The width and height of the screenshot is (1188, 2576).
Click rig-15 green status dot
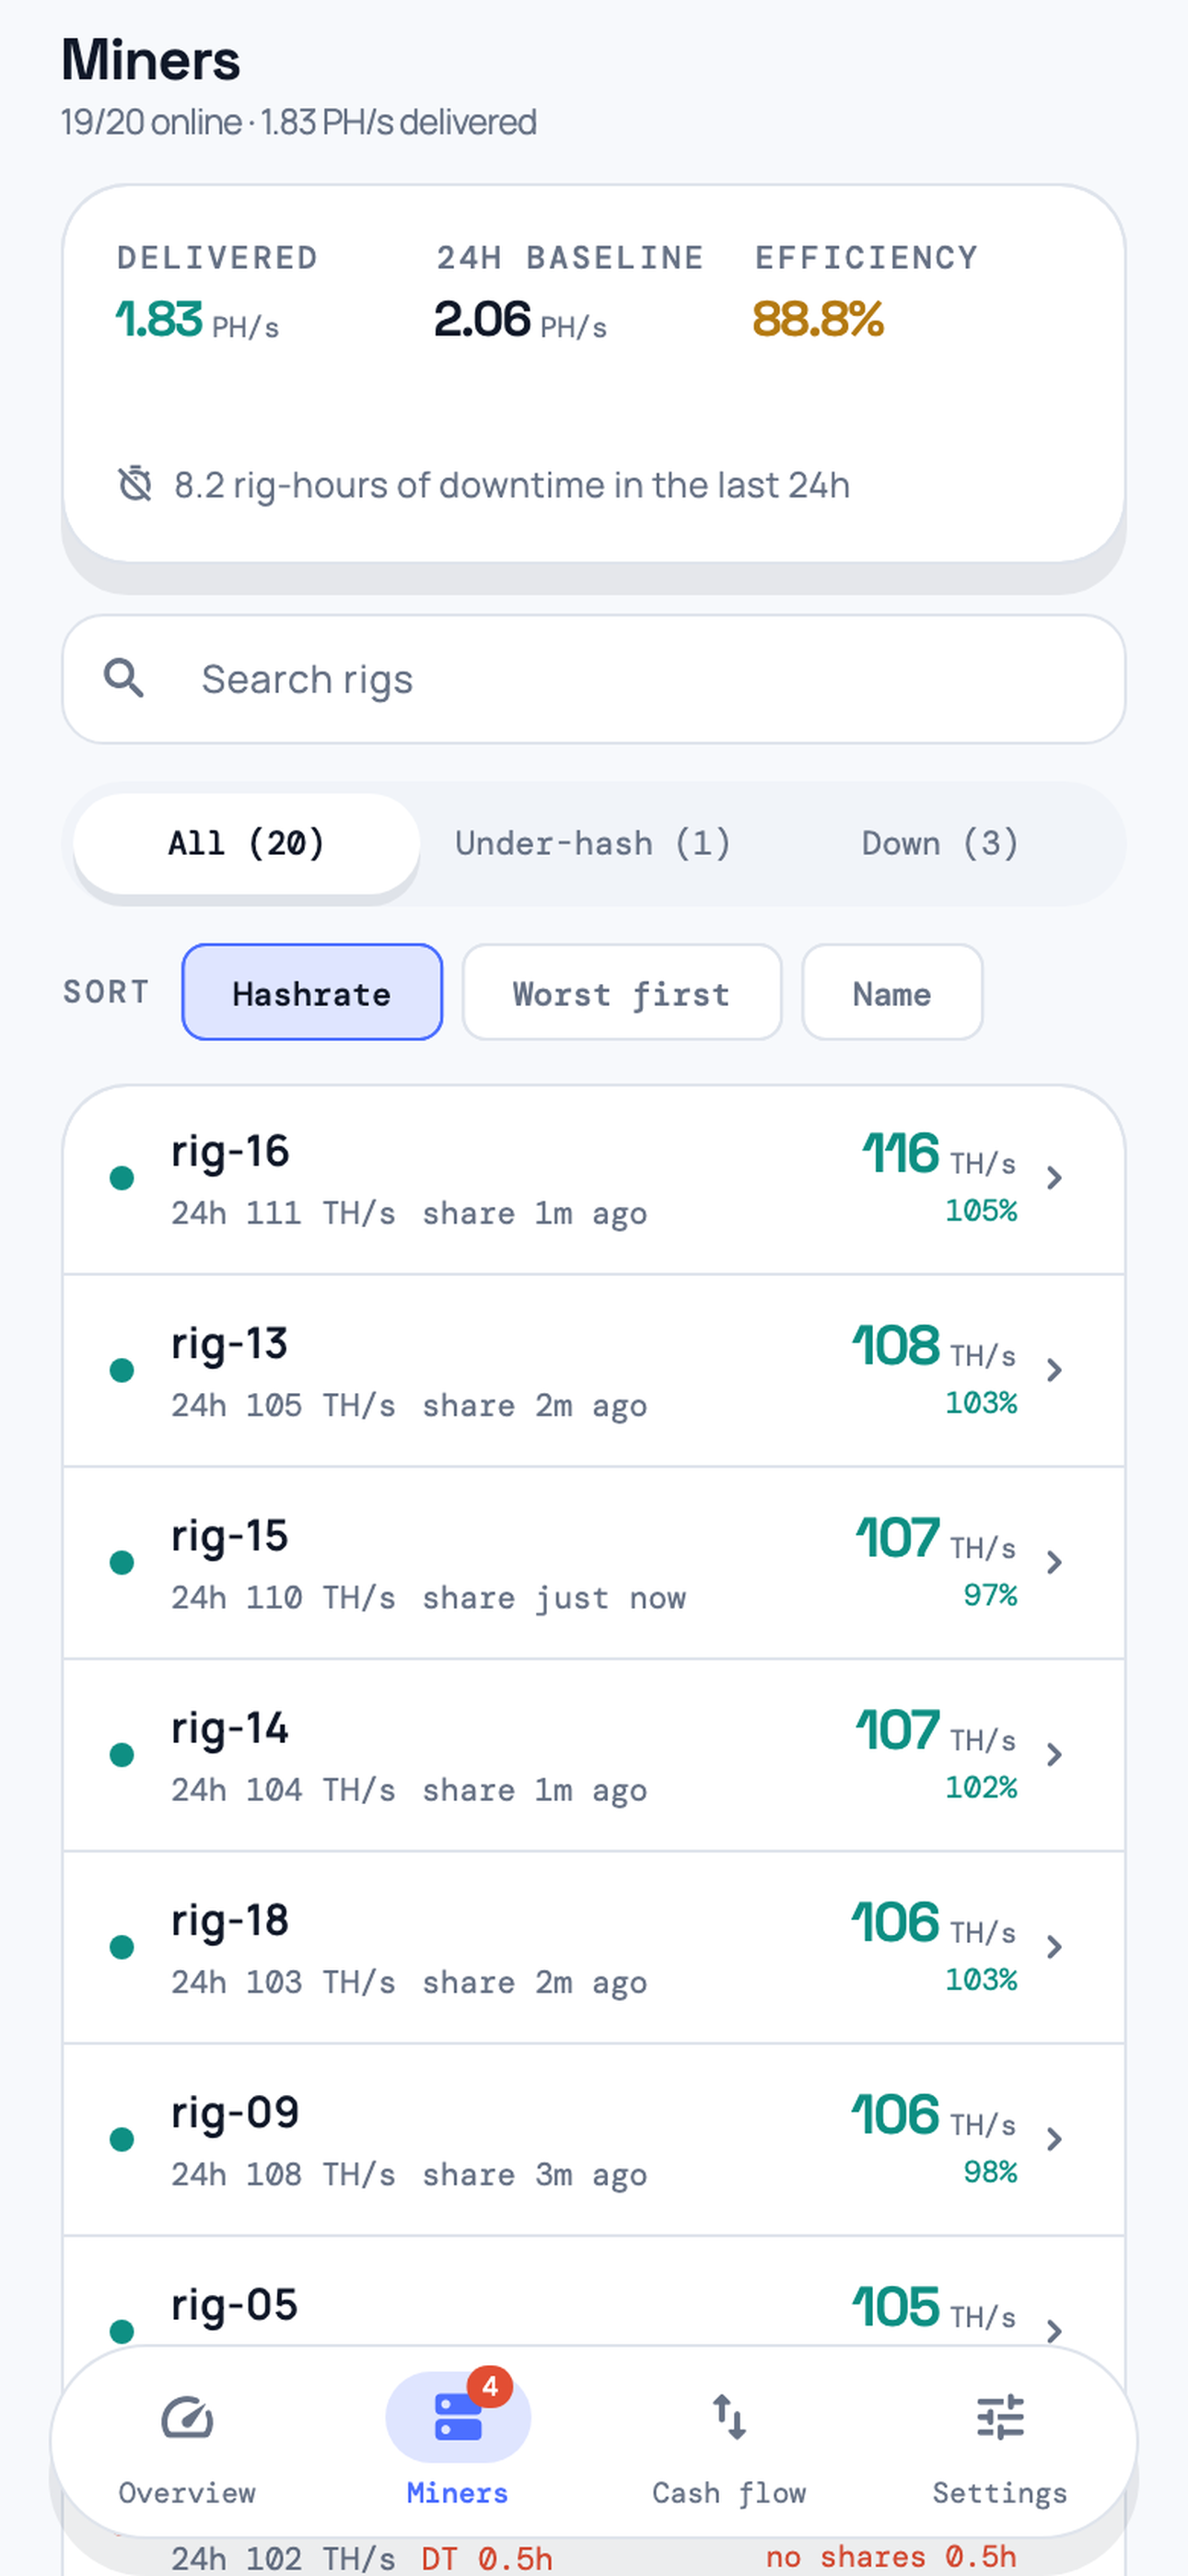click(x=122, y=1562)
